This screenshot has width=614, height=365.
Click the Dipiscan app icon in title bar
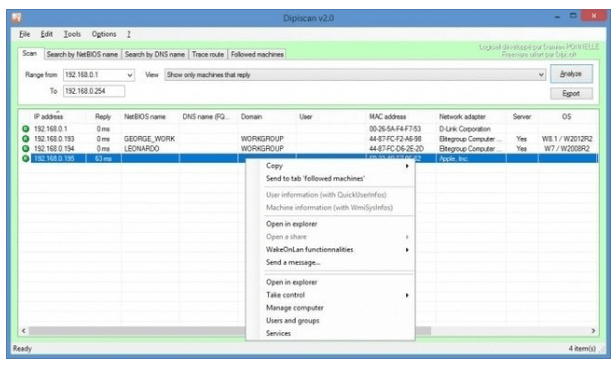[16, 18]
